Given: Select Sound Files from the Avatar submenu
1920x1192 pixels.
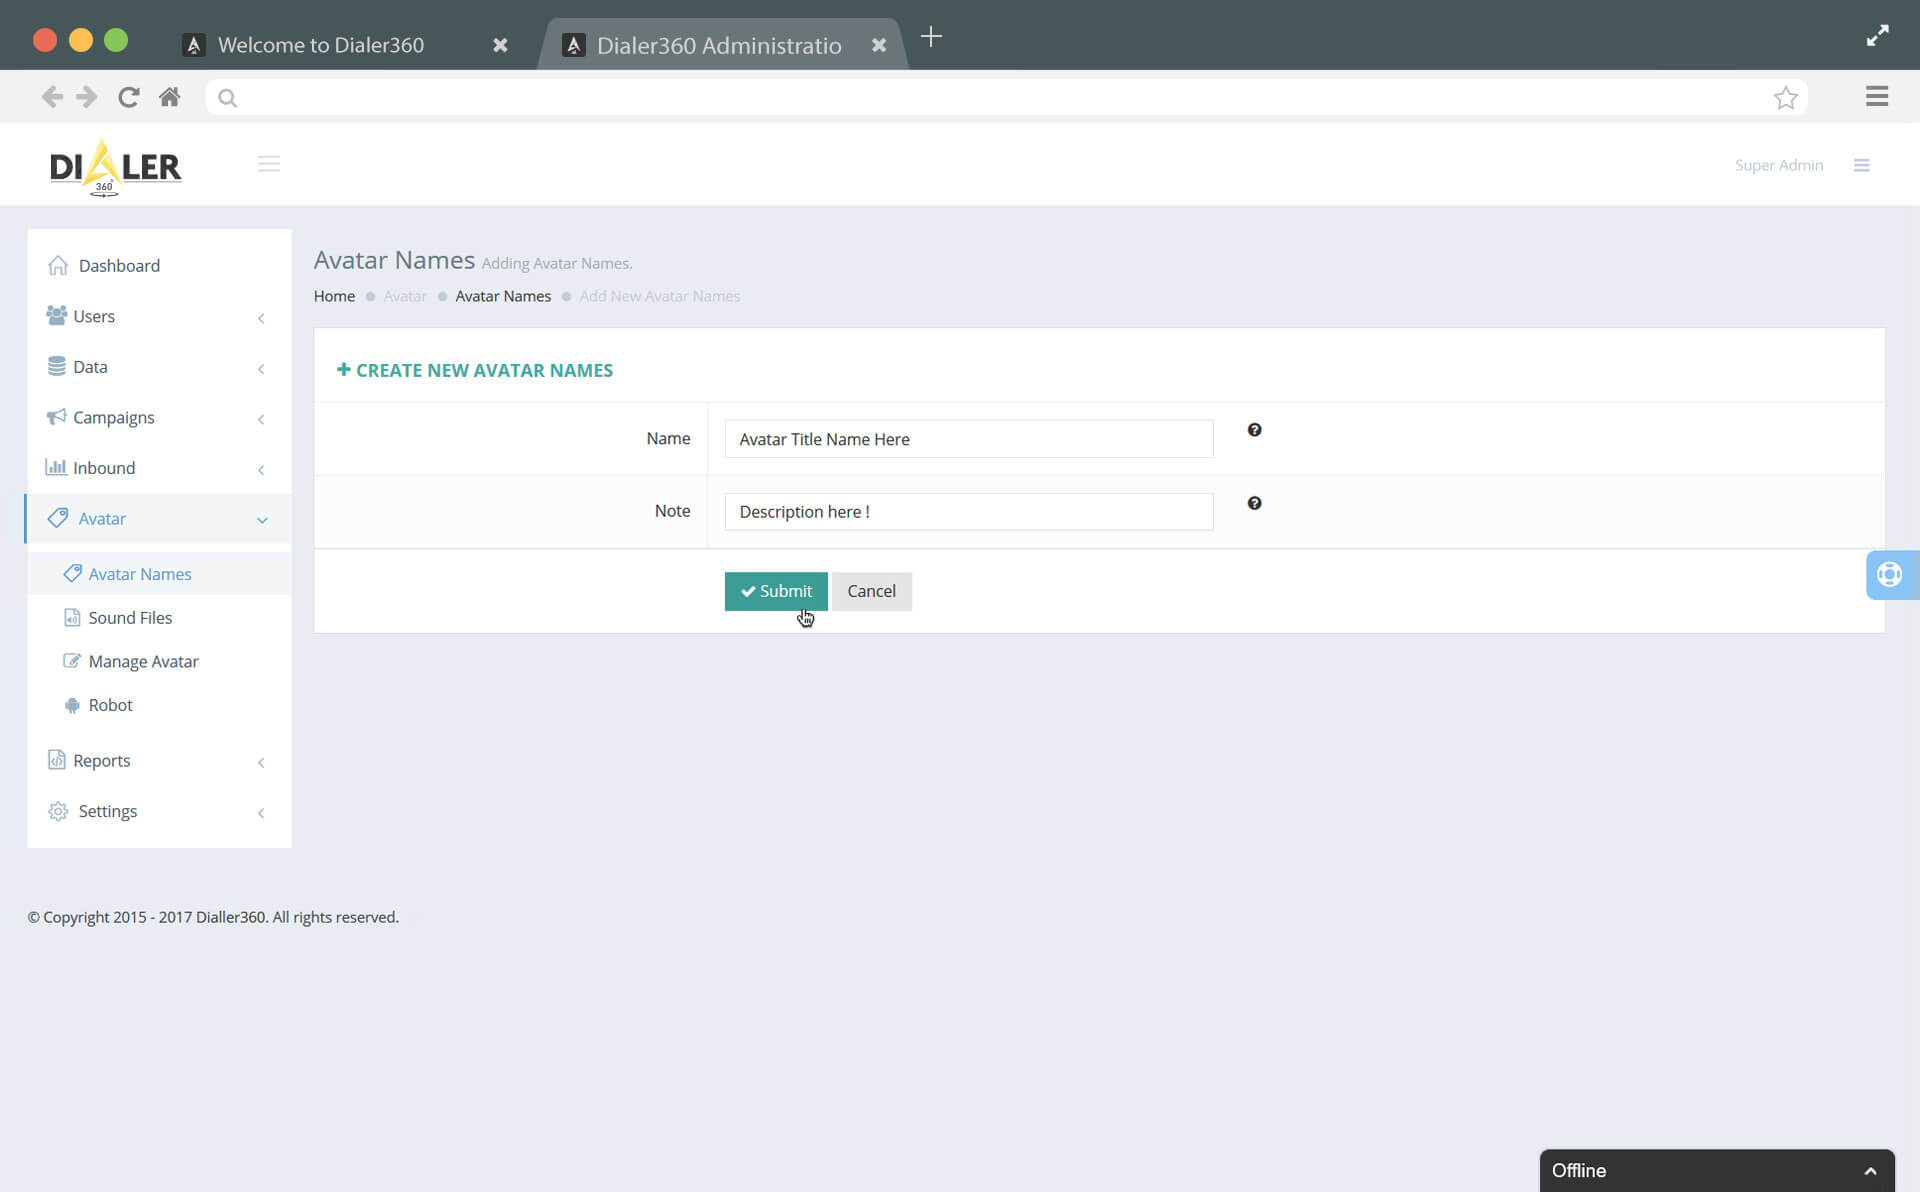Looking at the screenshot, I should 130,617.
